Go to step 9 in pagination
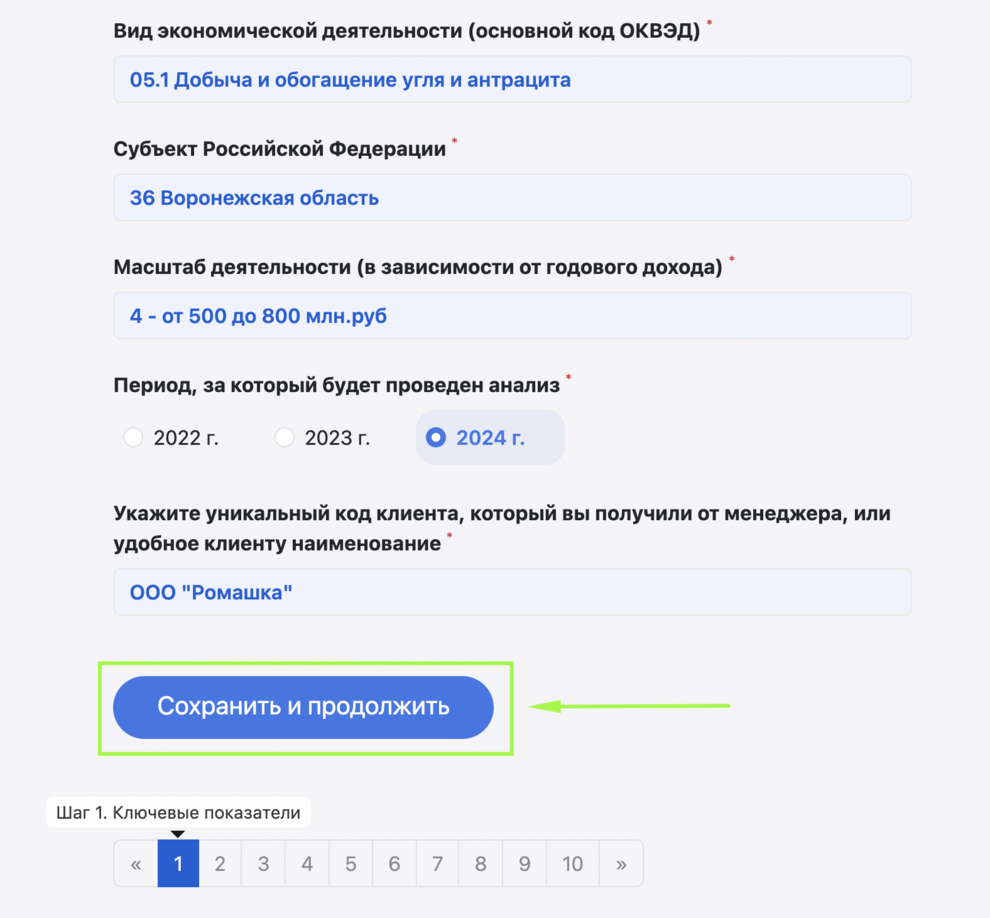Screen dimensions: 990x918 (524, 863)
